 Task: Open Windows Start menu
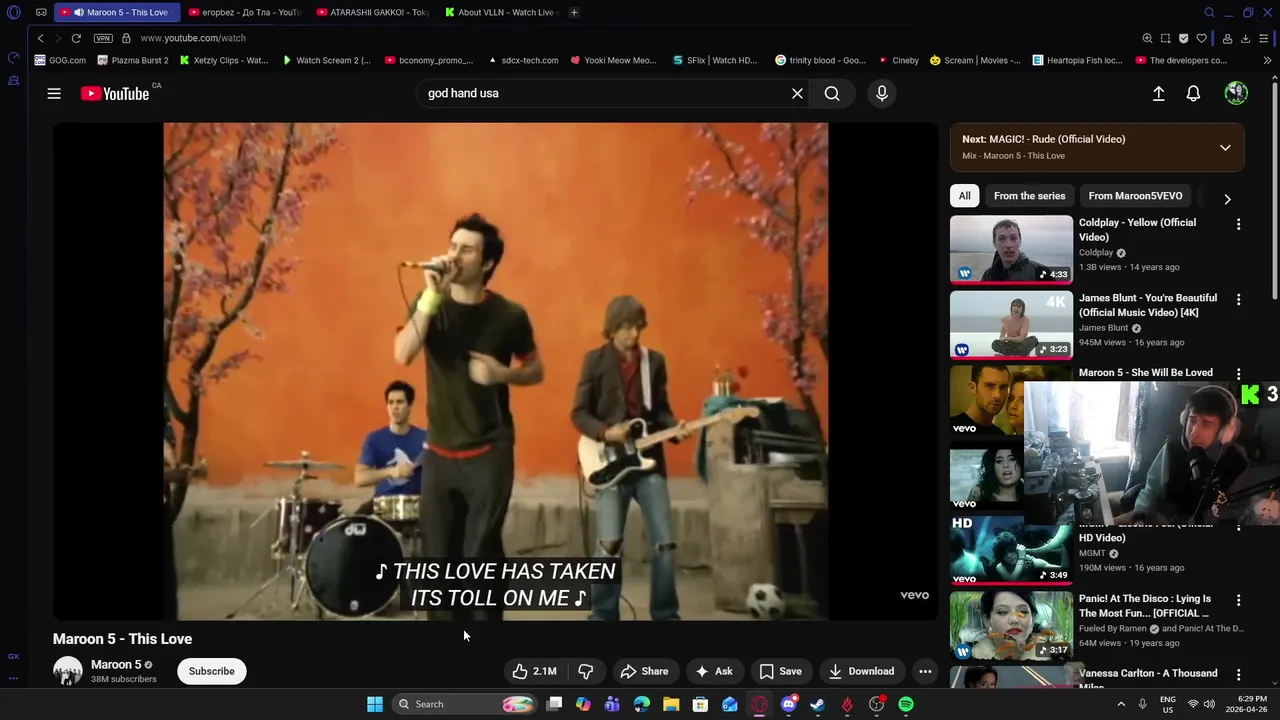[x=374, y=704]
